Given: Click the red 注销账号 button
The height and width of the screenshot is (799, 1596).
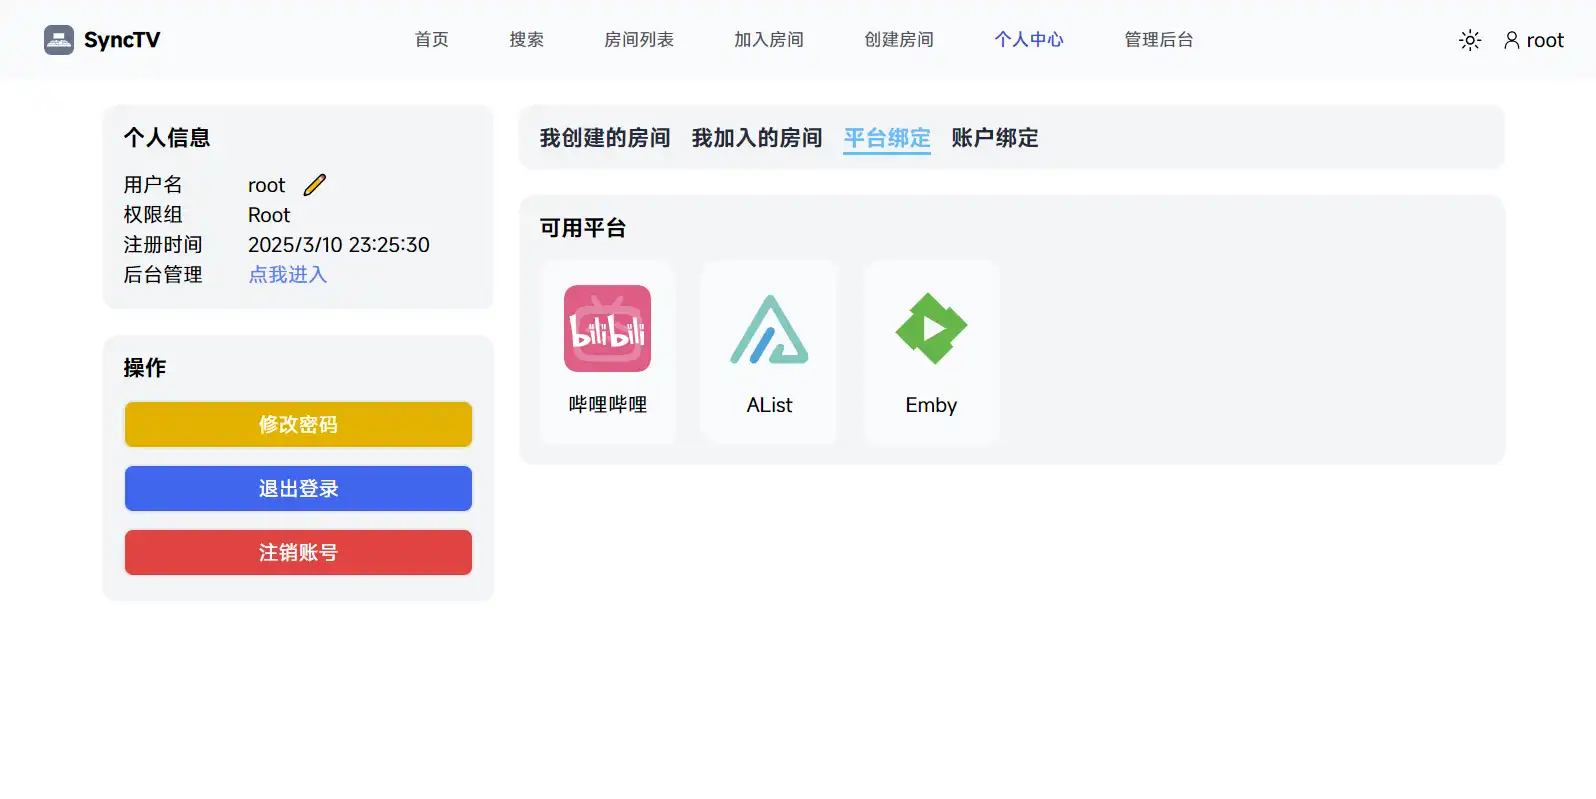Looking at the screenshot, I should (x=298, y=553).
